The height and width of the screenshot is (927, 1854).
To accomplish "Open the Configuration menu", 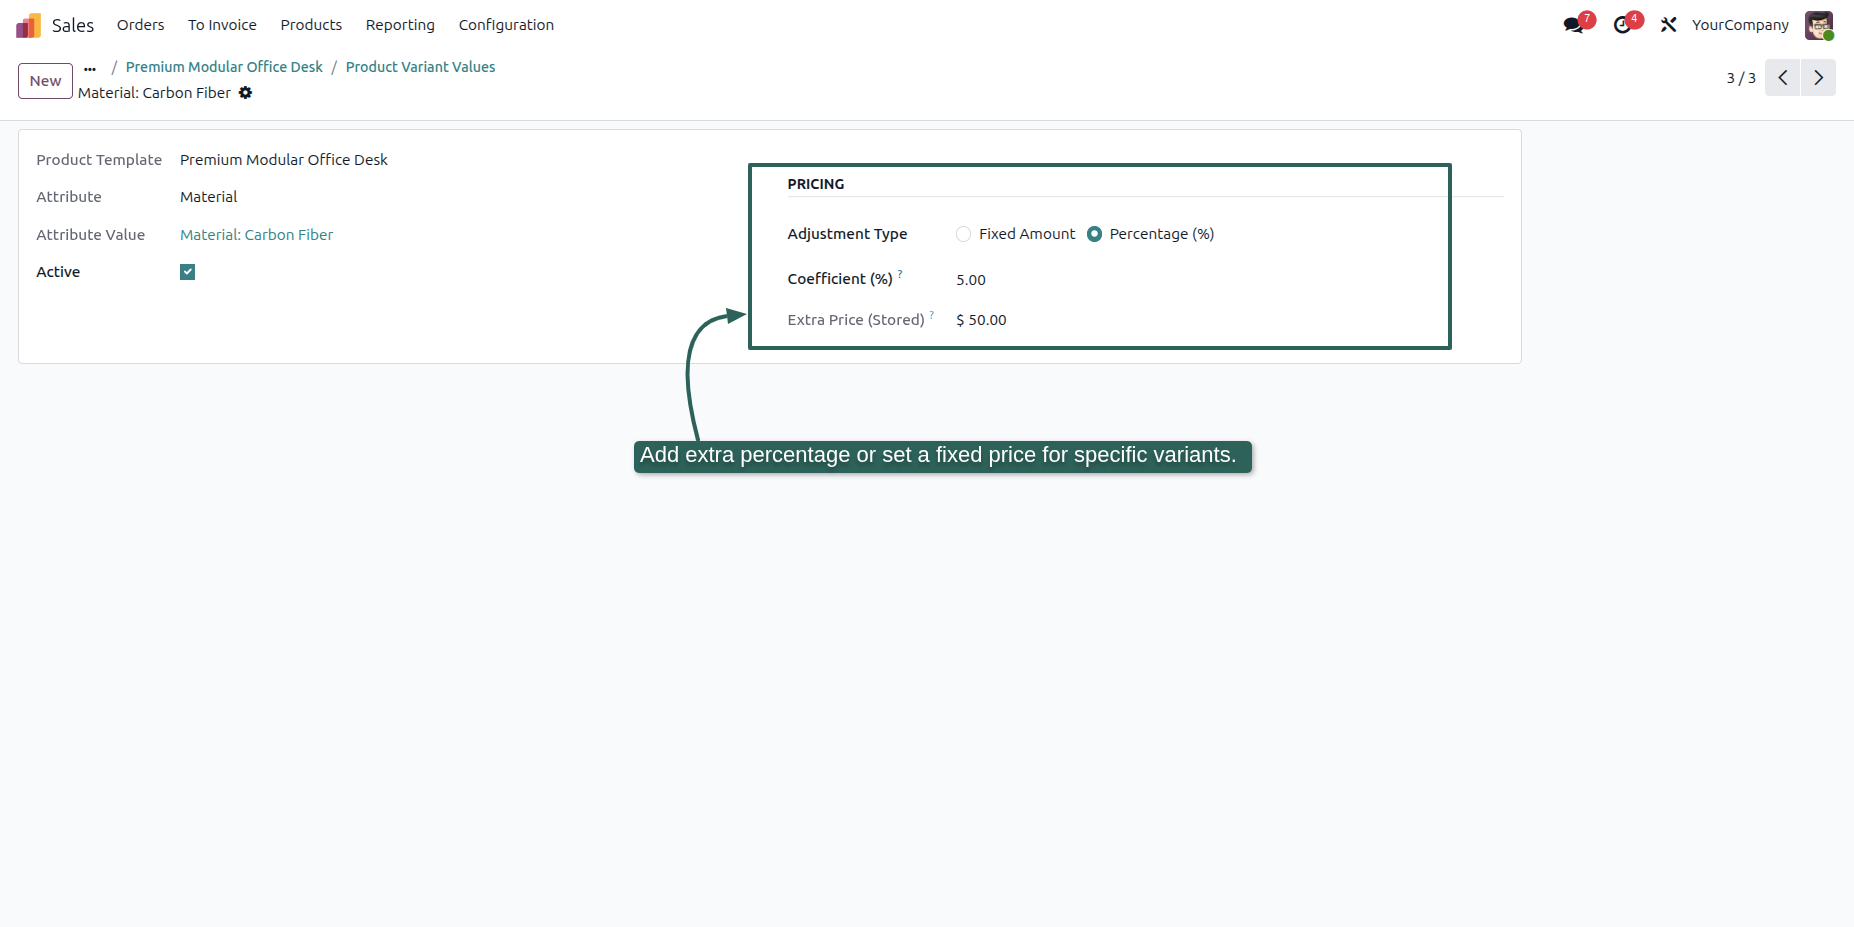I will 506,25.
